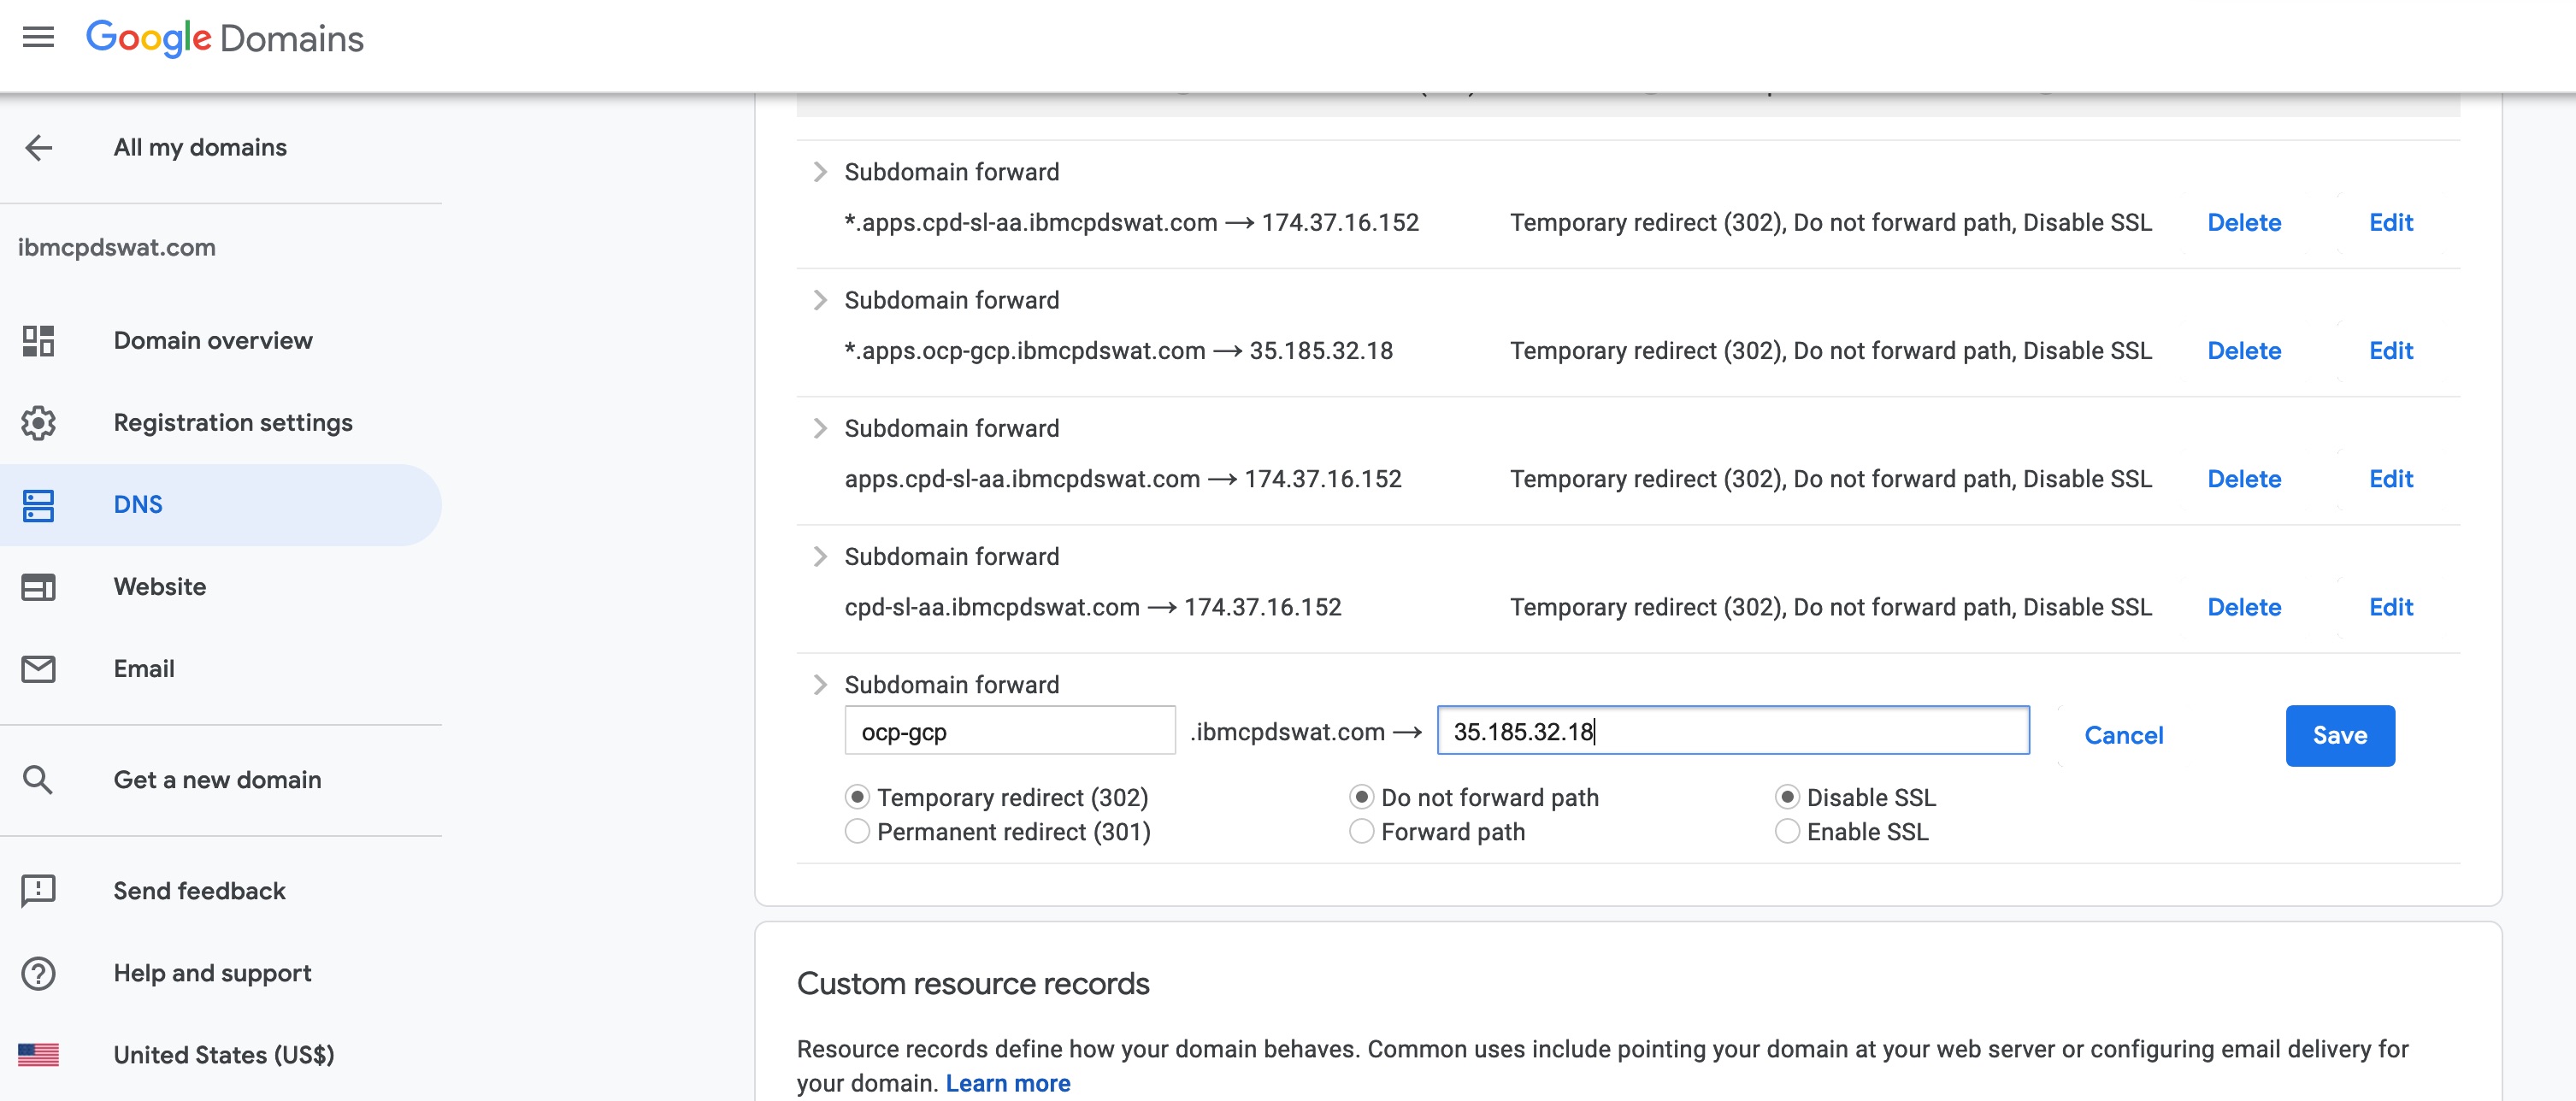This screenshot has height=1101, width=2576.
Task: Choose the Enable SSL radio button
Action: click(1787, 832)
